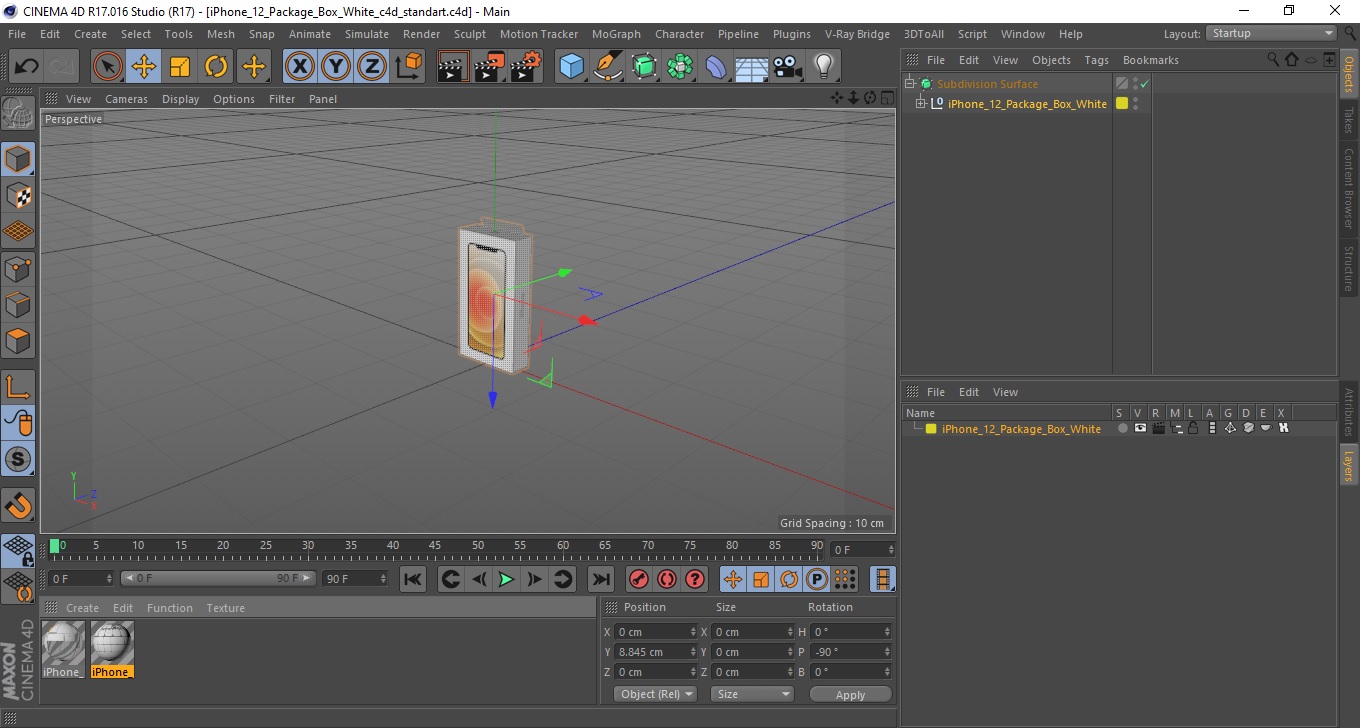This screenshot has width=1360, height=728.
Task: Toggle layer Solo dot for iPhone_12_Package_Box_White
Action: (x=1122, y=428)
